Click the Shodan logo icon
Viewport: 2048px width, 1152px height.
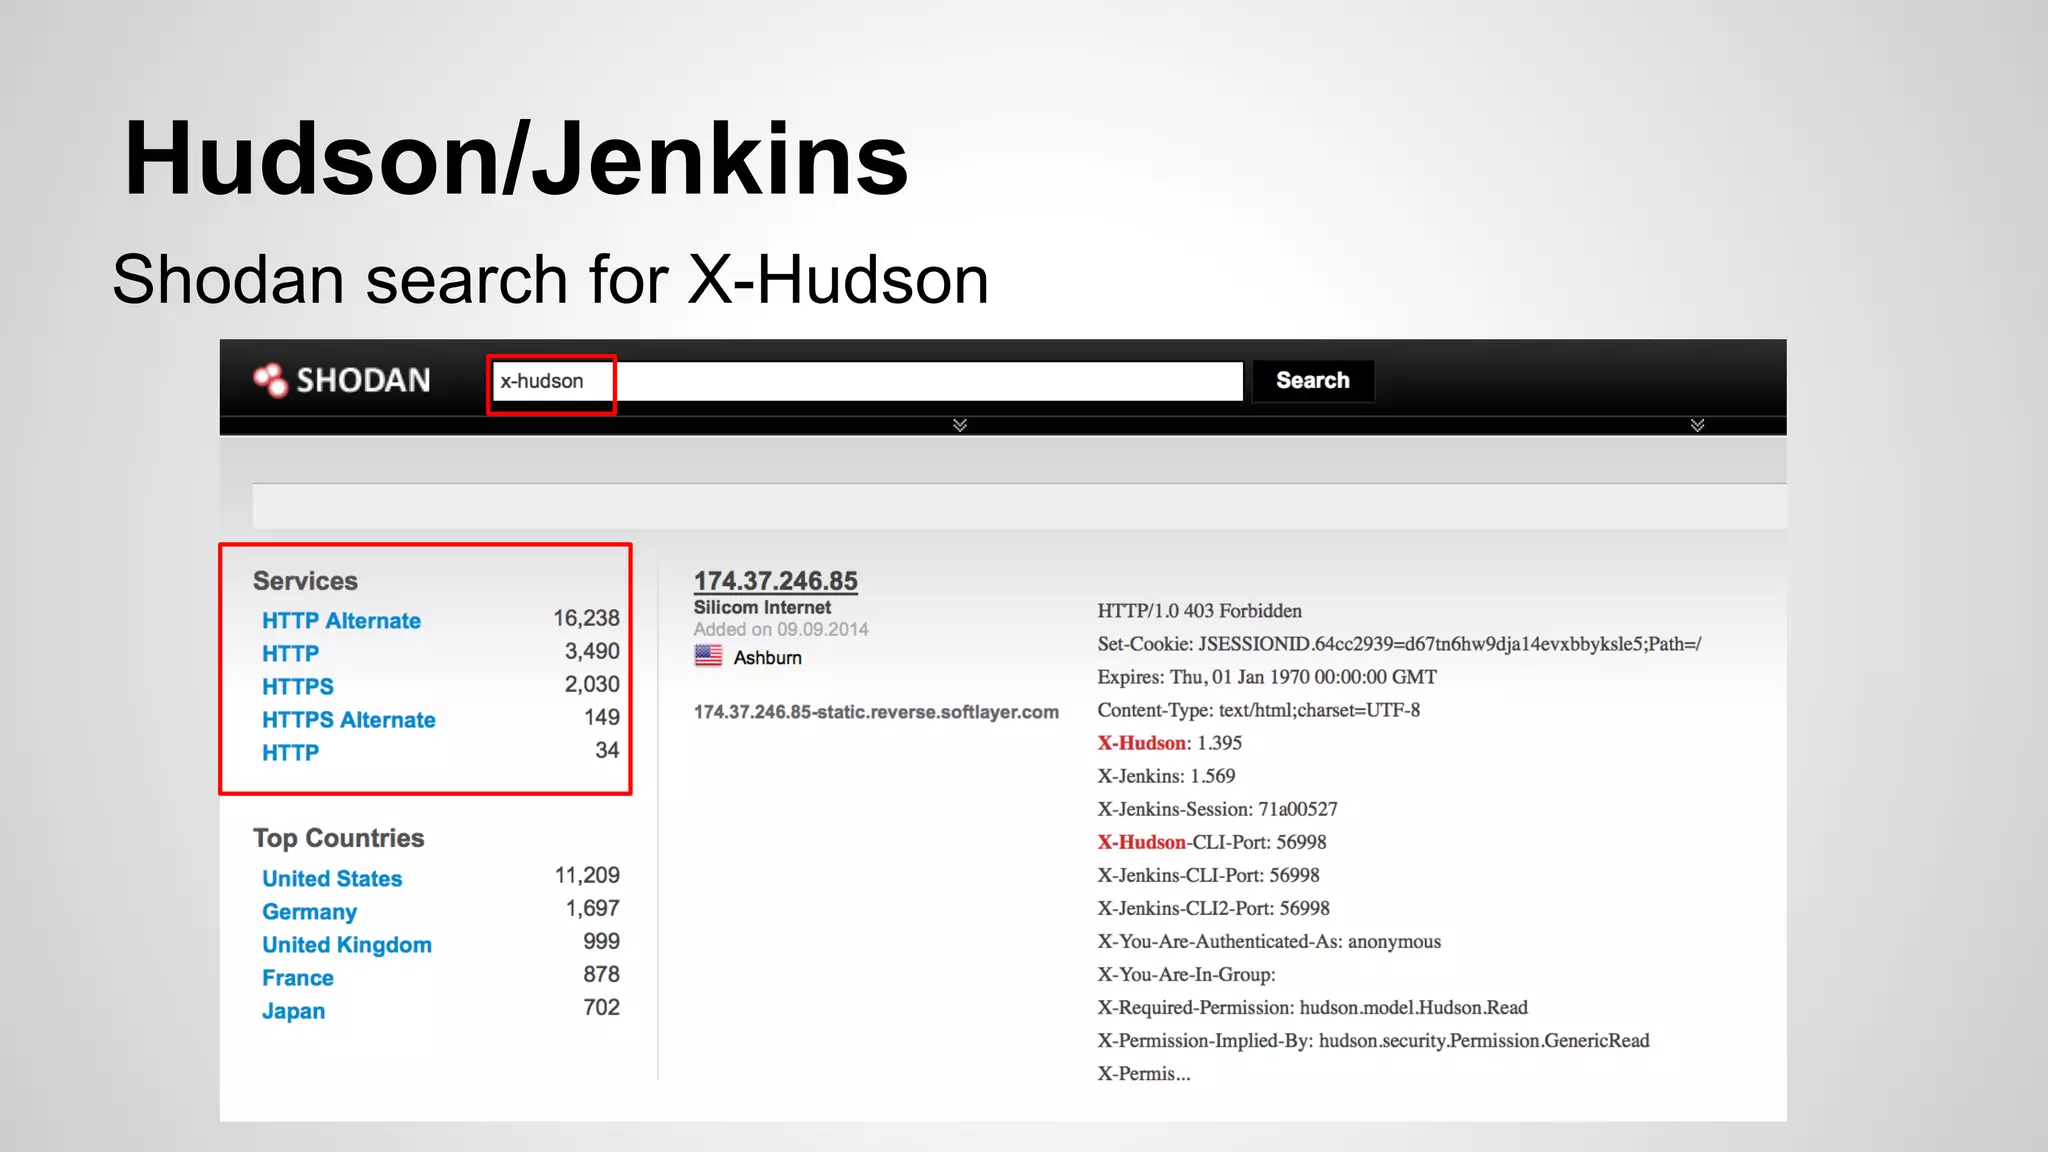[x=270, y=380]
